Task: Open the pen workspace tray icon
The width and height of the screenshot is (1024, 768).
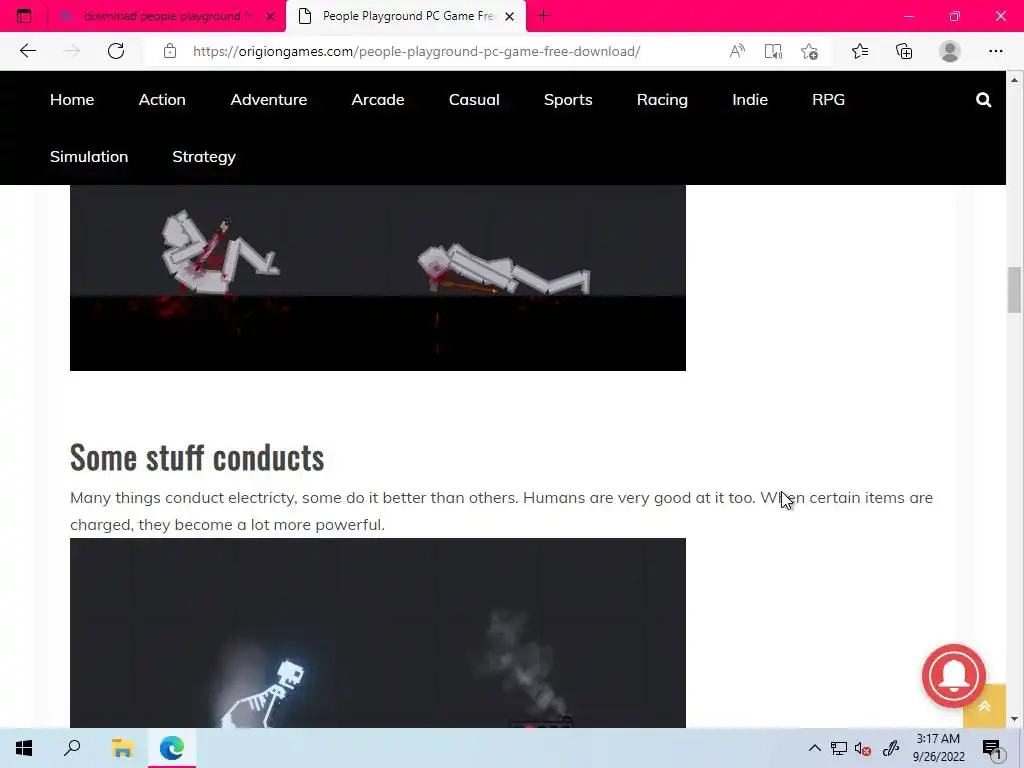Action: 891,748
